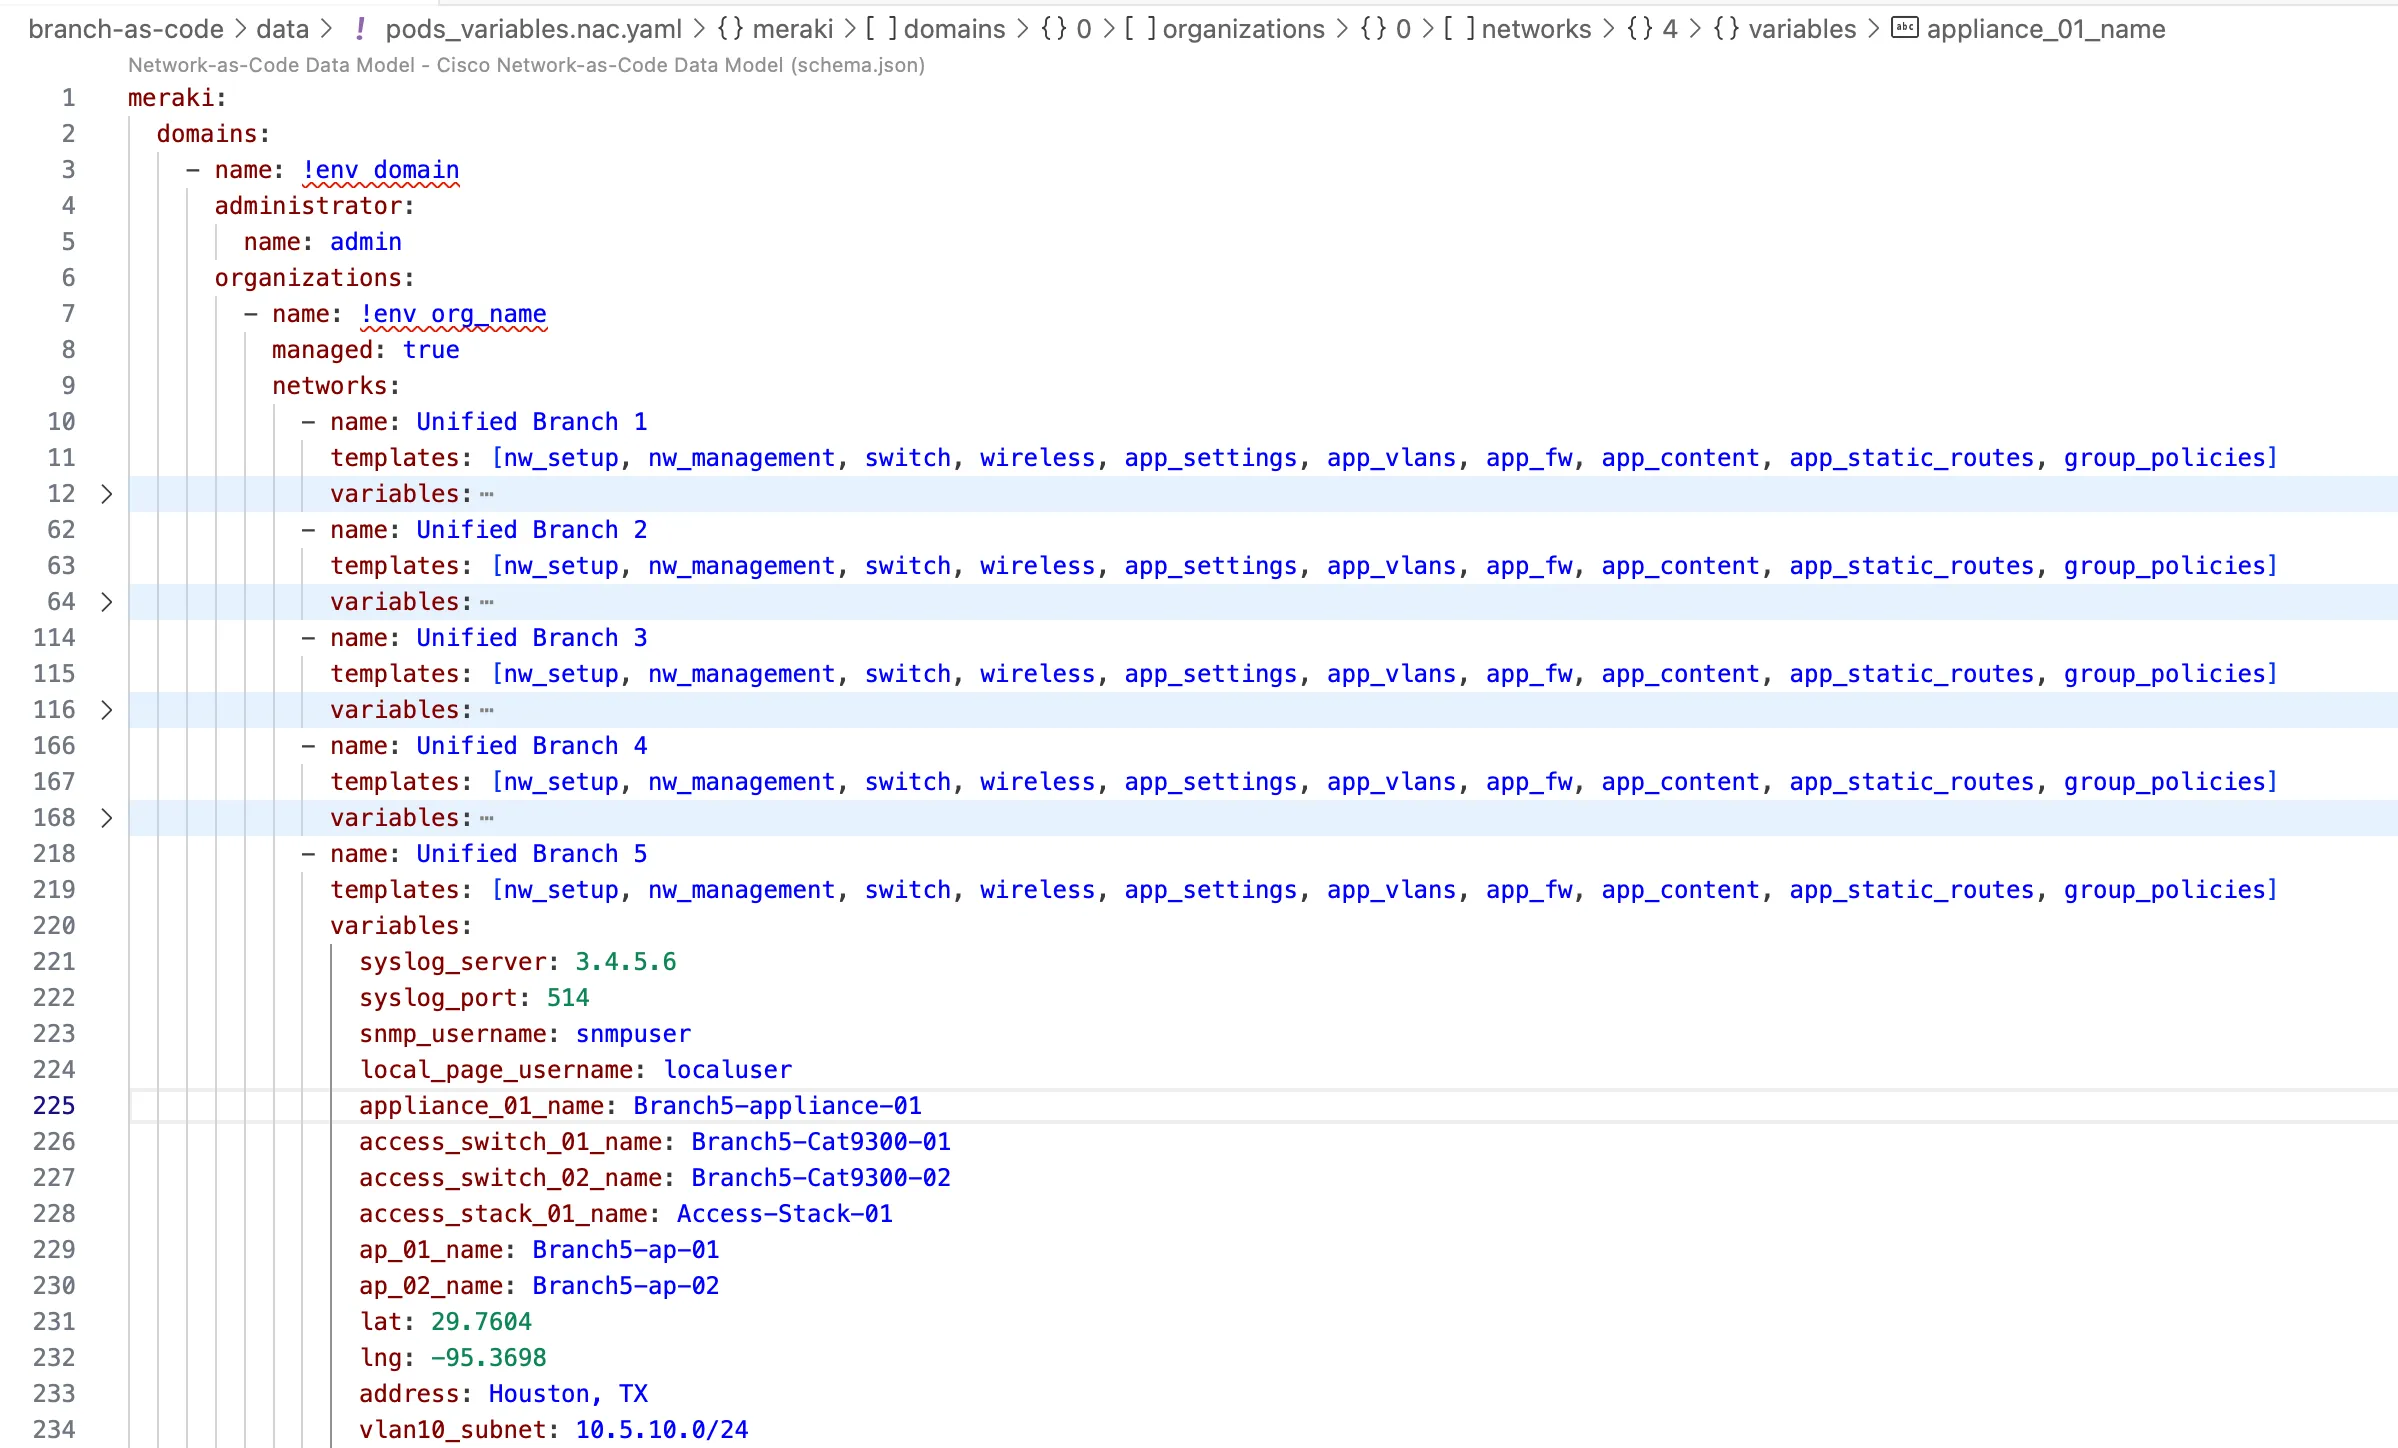The width and height of the screenshot is (2398, 1448).
Task: Click ellipsis after variables under Unified Branch 4
Action: click(487, 818)
